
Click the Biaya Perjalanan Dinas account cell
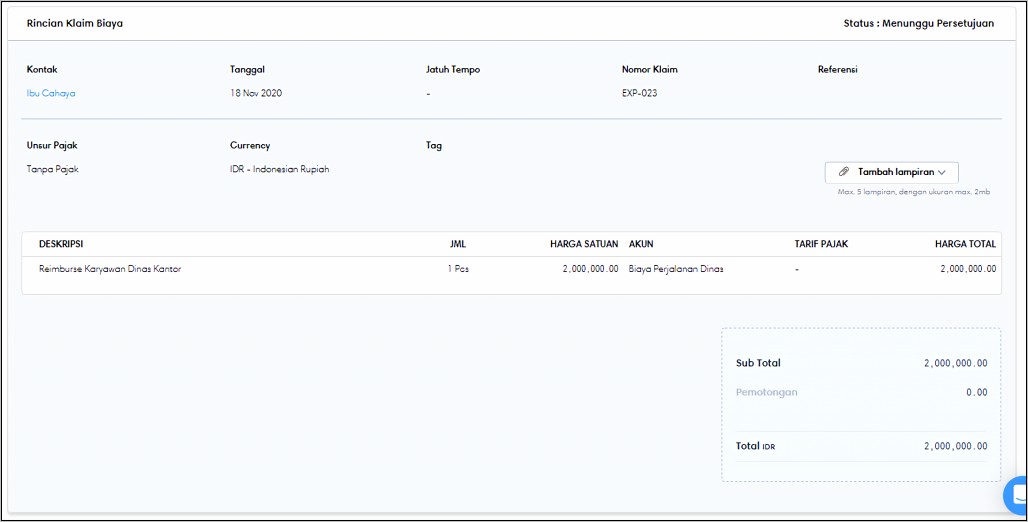[x=676, y=269]
